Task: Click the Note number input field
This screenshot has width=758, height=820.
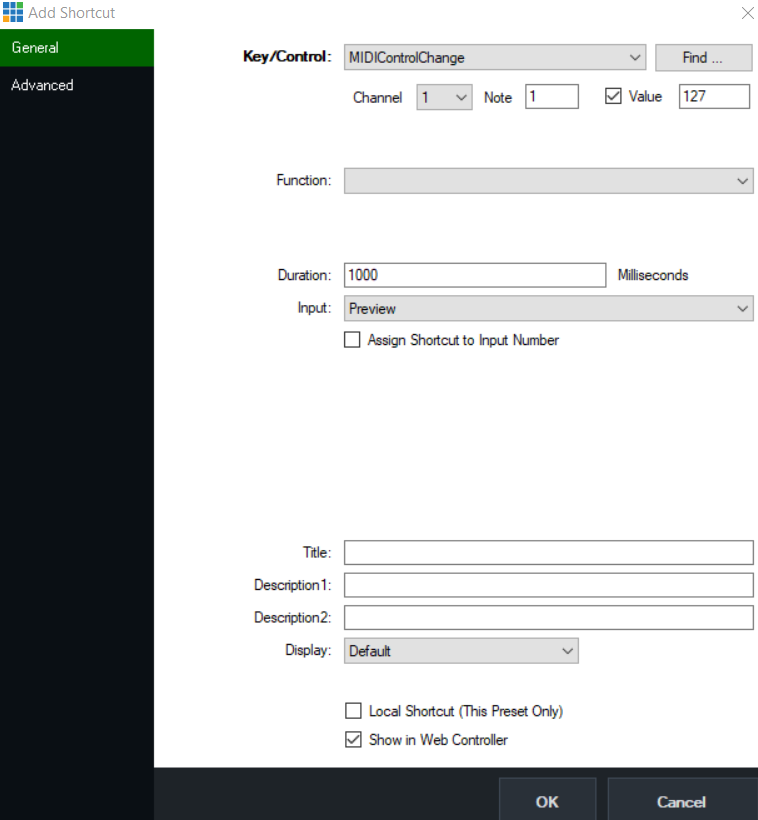Action: (551, 97)
